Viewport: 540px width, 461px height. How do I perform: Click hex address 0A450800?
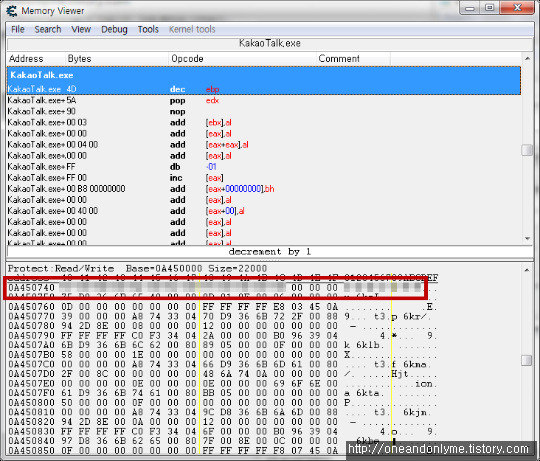click(x=31, y=402)
